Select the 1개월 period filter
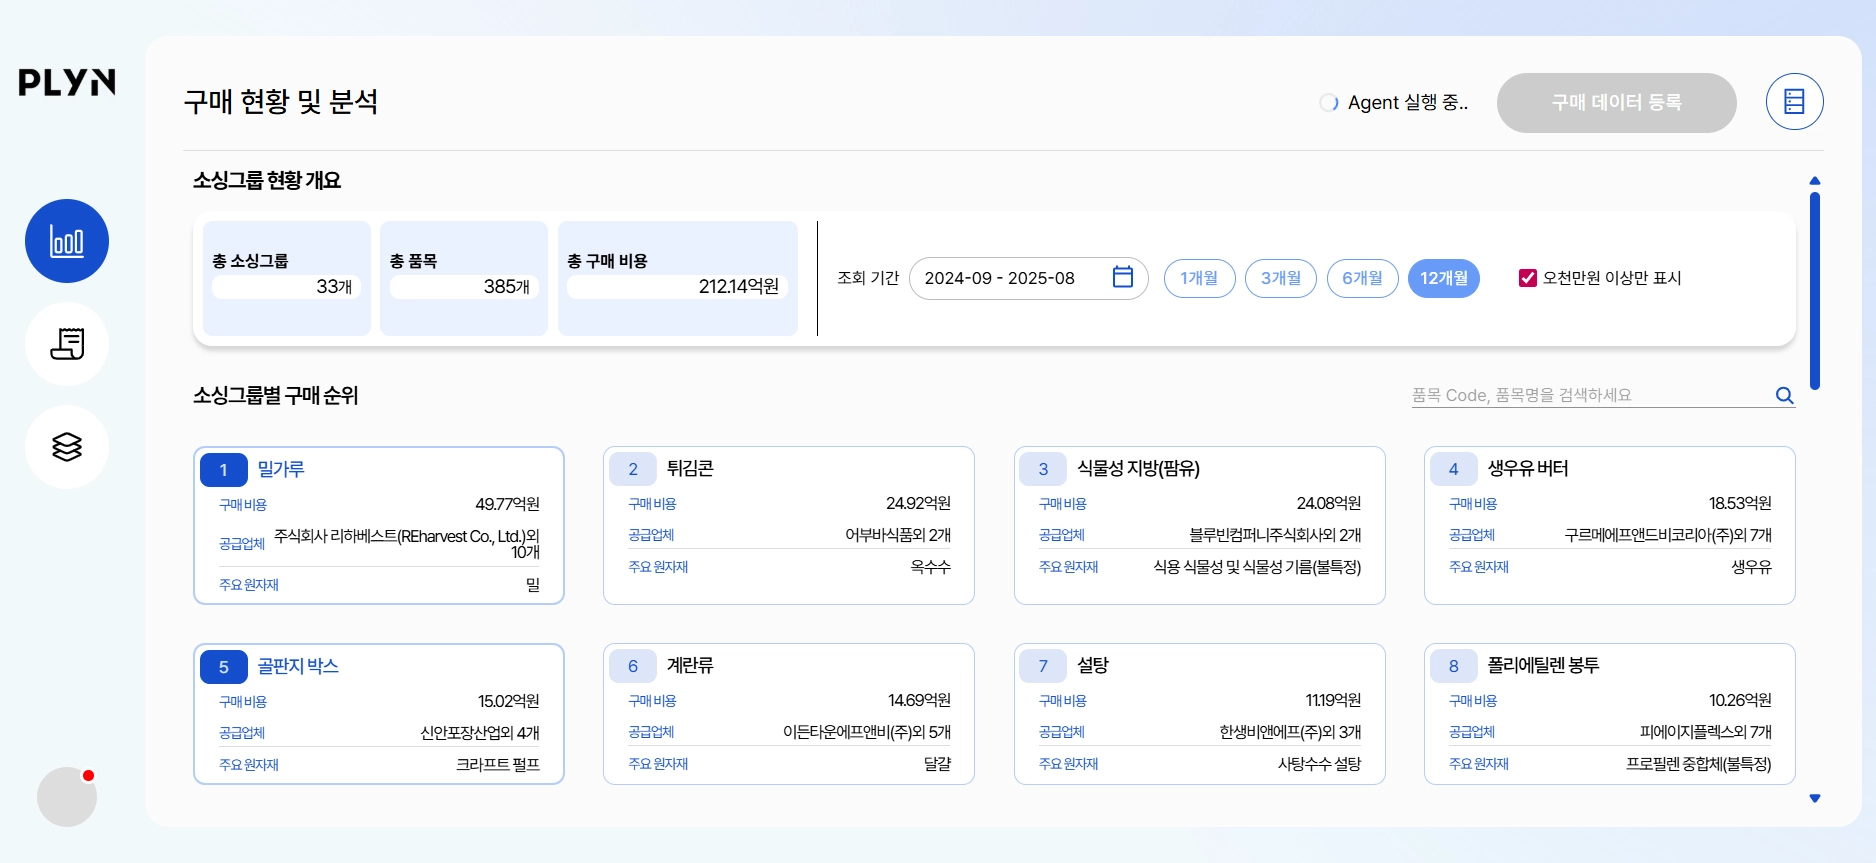Image resolution: width=1876 pixels, height=863 pixels. (1199, 278)
